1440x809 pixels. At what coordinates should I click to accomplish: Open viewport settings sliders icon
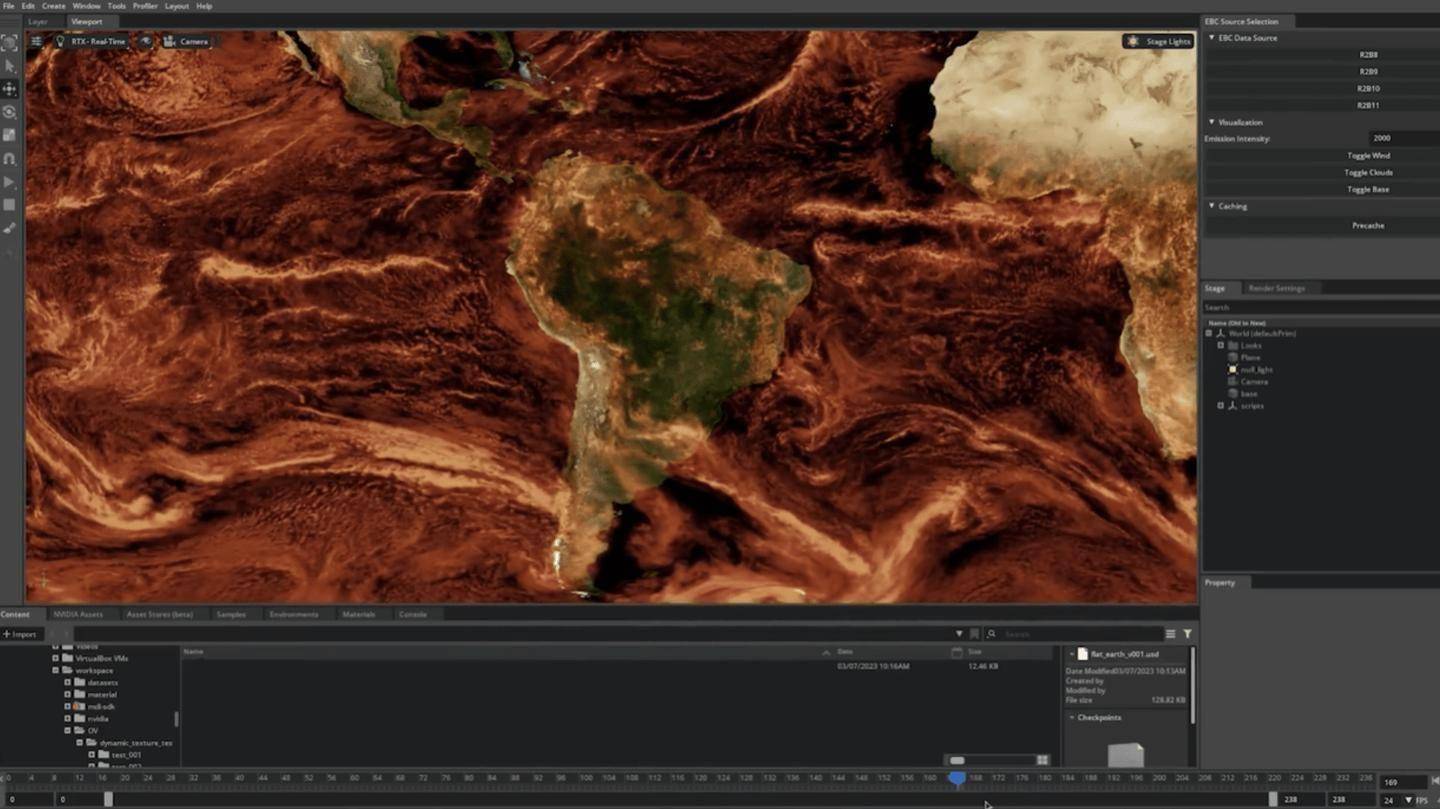click(36, 41)
